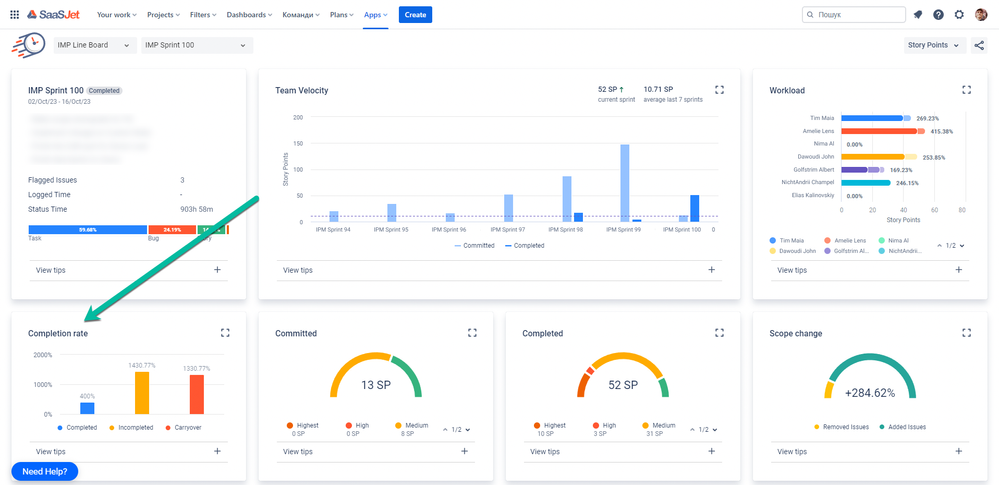This screenshot has width=999, height=485.
Task: Open the Plans menu
Action: pyautogui.click(x=342, y=15)
